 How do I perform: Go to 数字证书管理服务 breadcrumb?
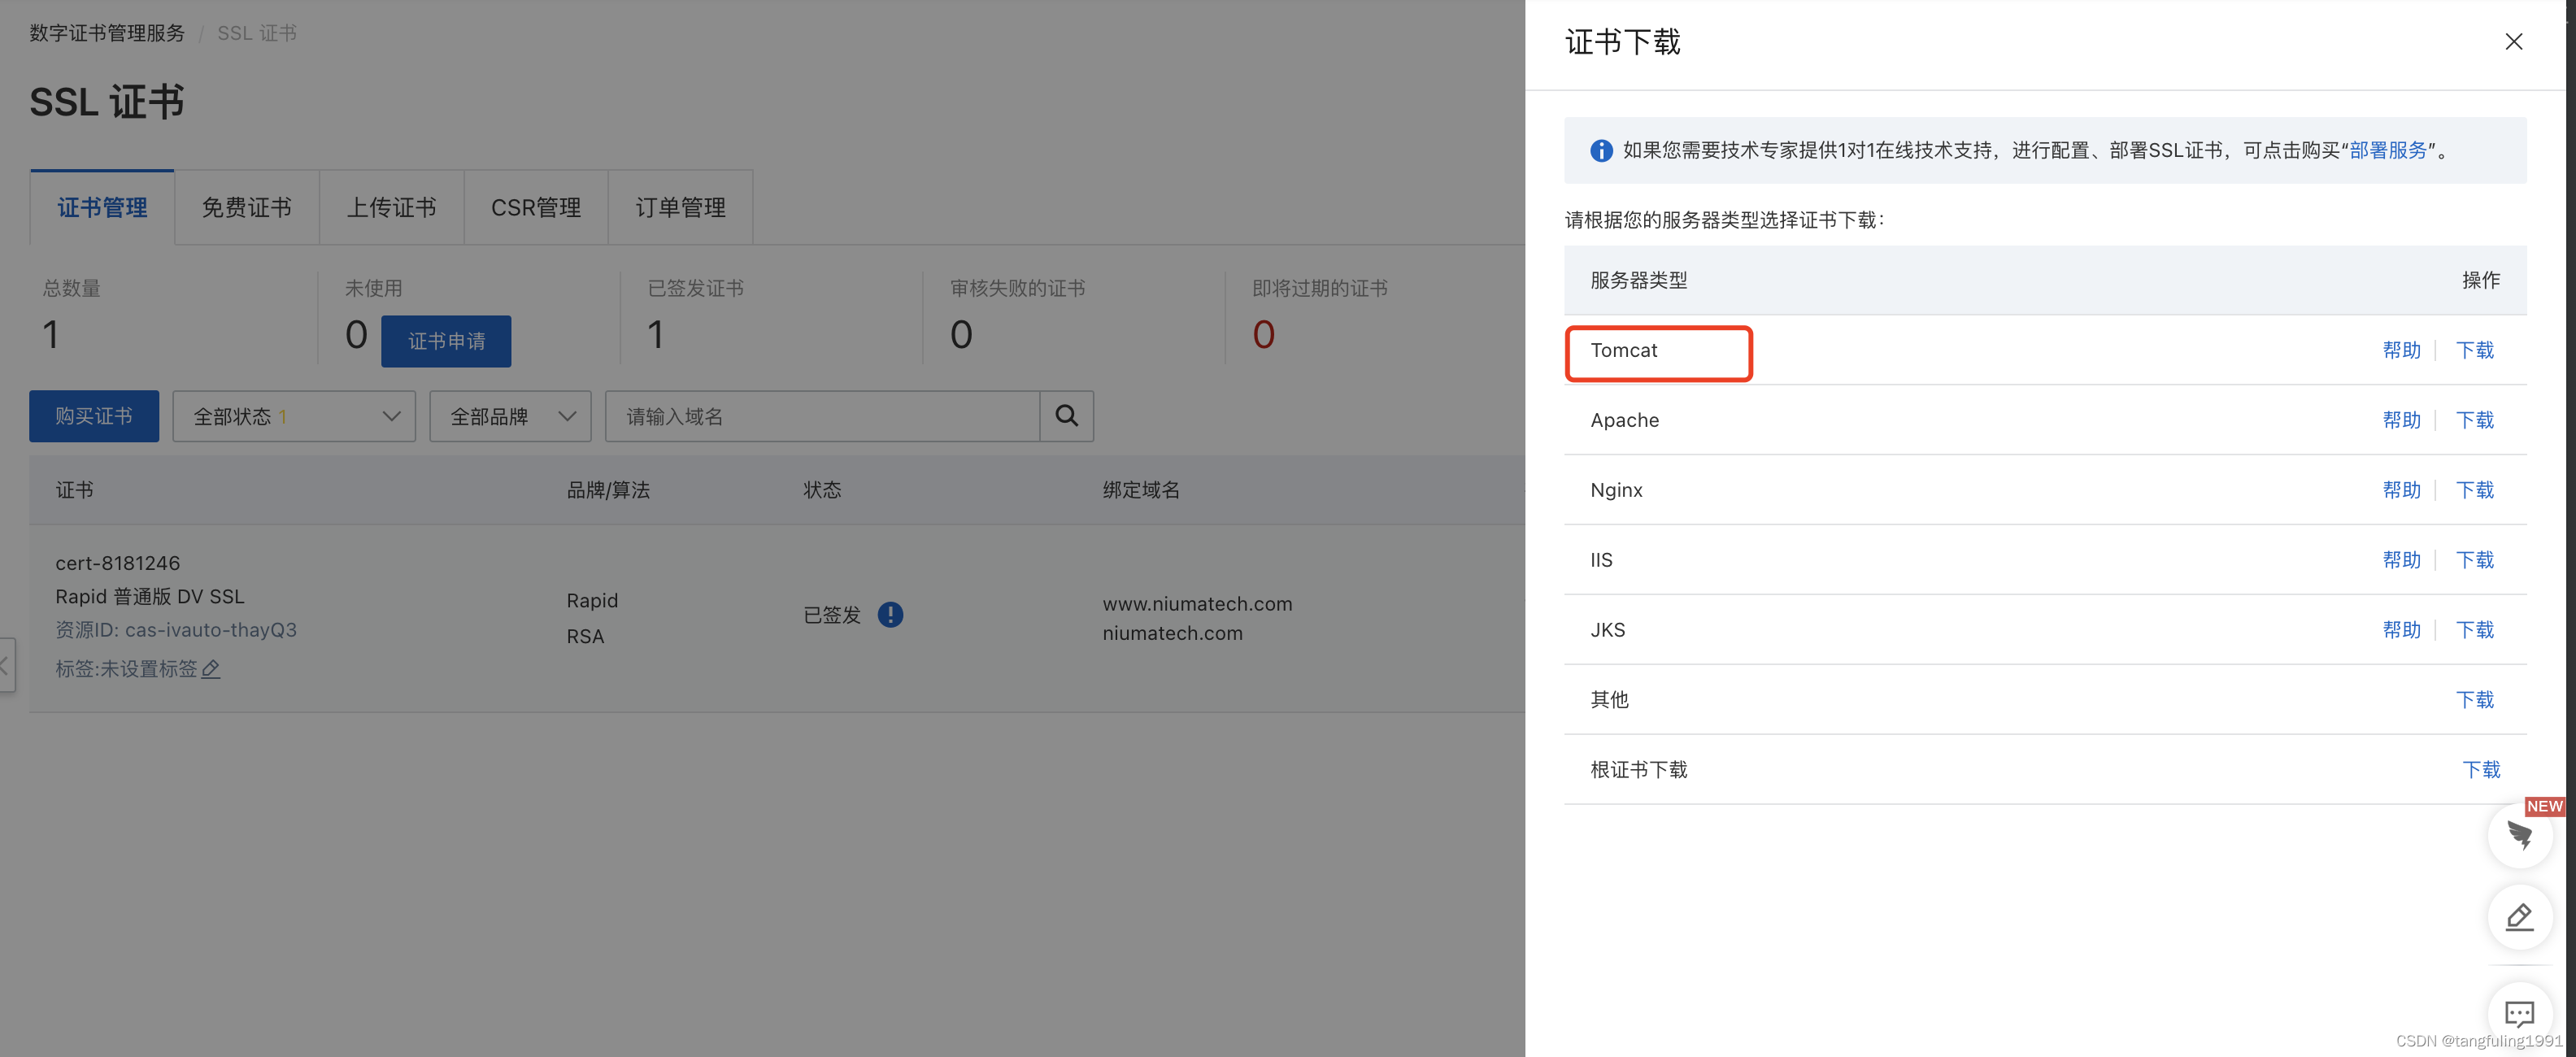[x=107, y=33]
